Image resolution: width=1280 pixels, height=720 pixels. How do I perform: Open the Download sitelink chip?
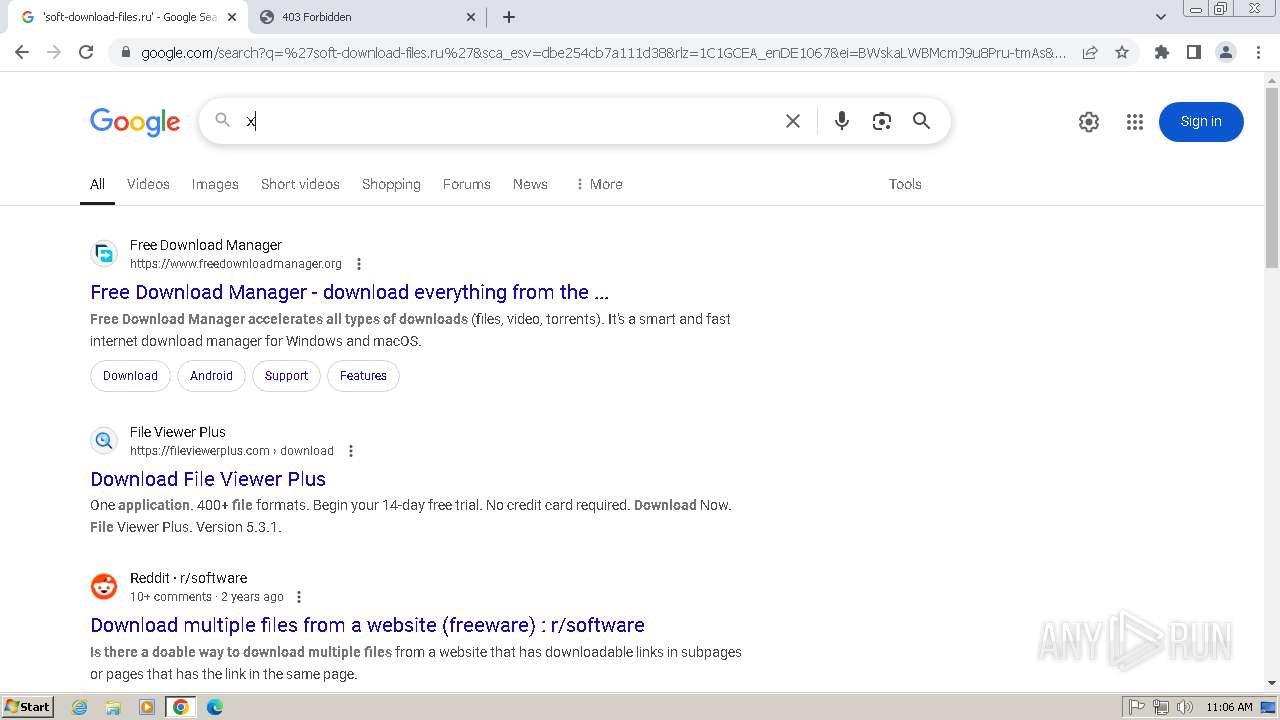130,376
